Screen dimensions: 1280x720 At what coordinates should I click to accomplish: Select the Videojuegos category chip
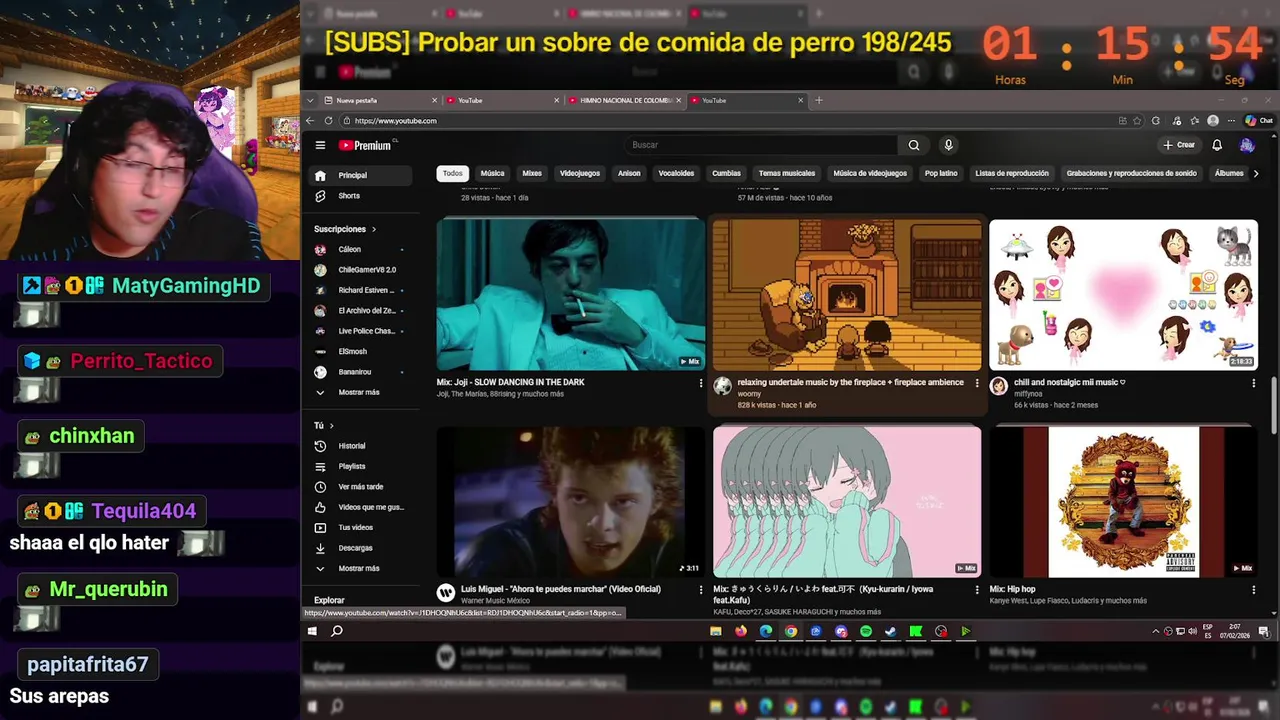(580, 173)
